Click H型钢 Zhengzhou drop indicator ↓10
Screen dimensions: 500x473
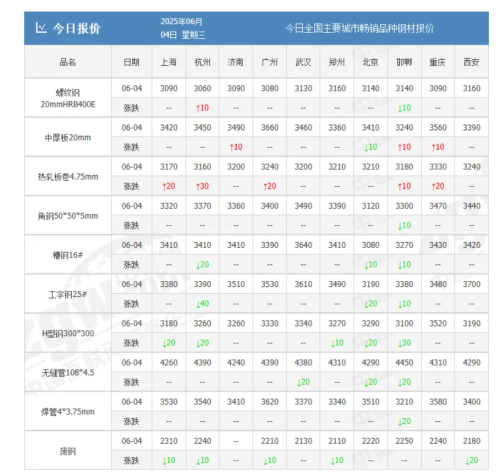[x=337, y=343]
